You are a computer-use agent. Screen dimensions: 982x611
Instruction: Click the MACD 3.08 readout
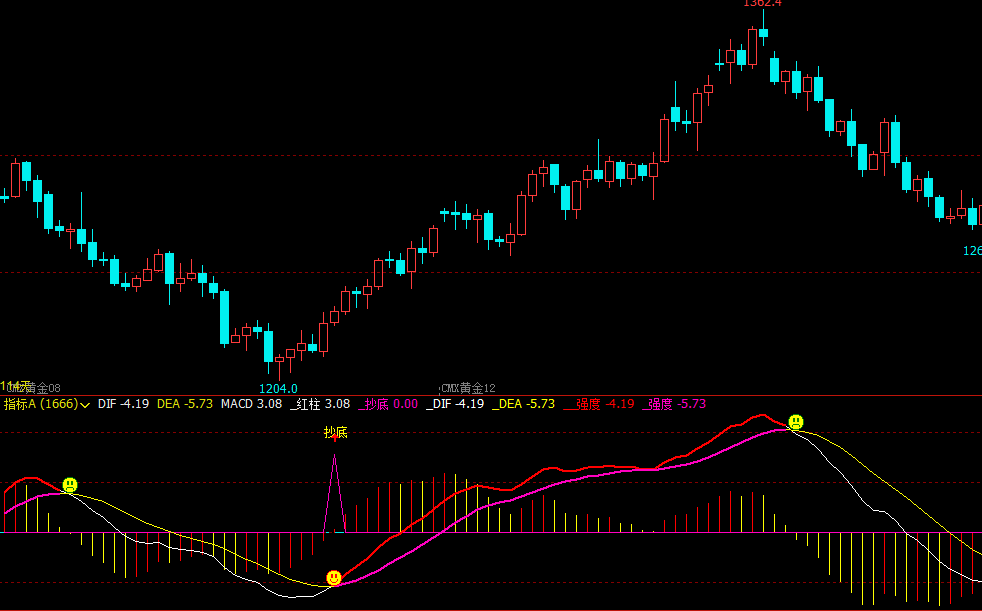251,404
